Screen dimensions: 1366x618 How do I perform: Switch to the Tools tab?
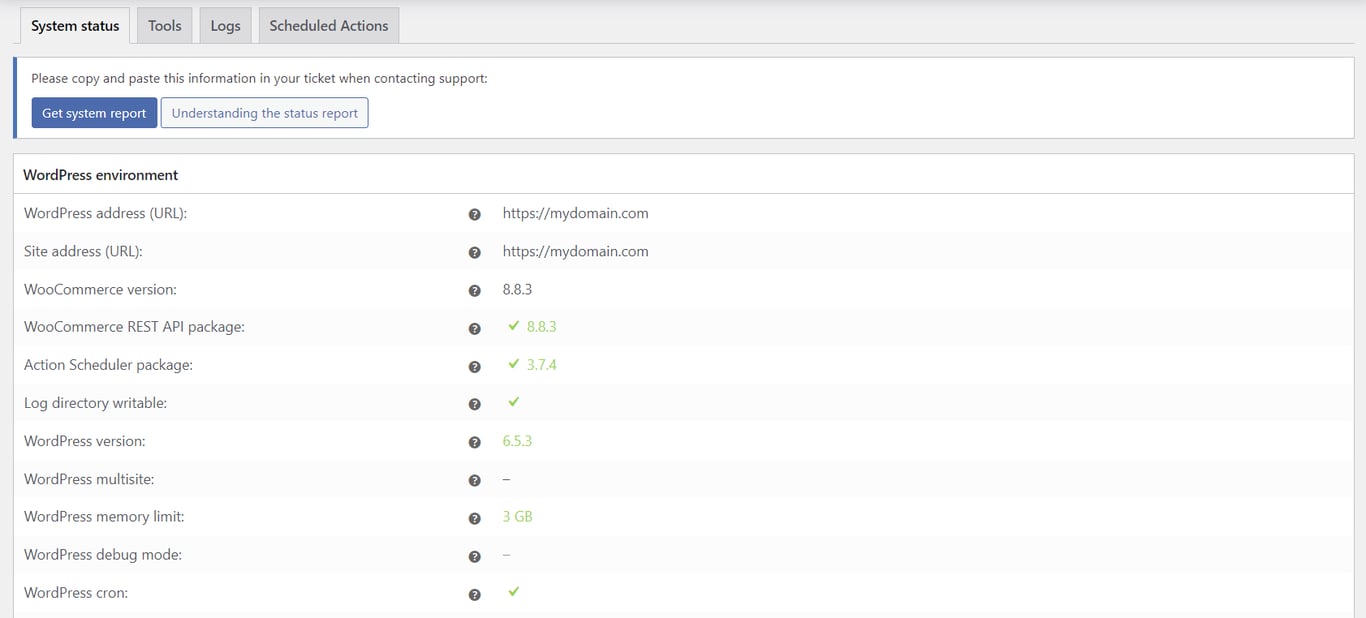point(164,25)
